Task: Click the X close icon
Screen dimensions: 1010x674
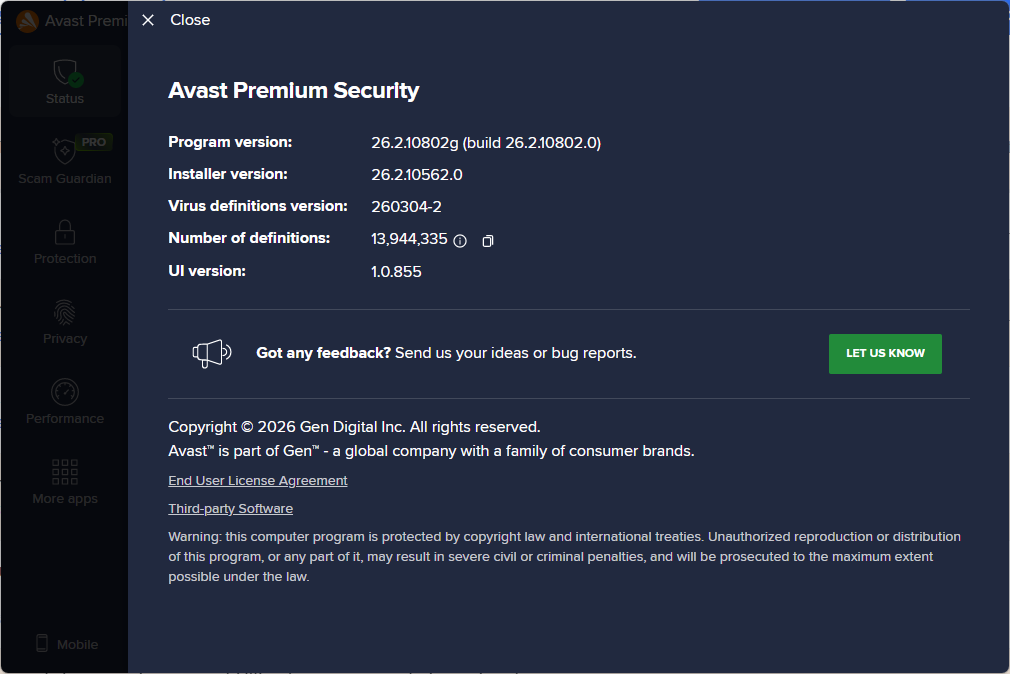Action: [148, 20]
